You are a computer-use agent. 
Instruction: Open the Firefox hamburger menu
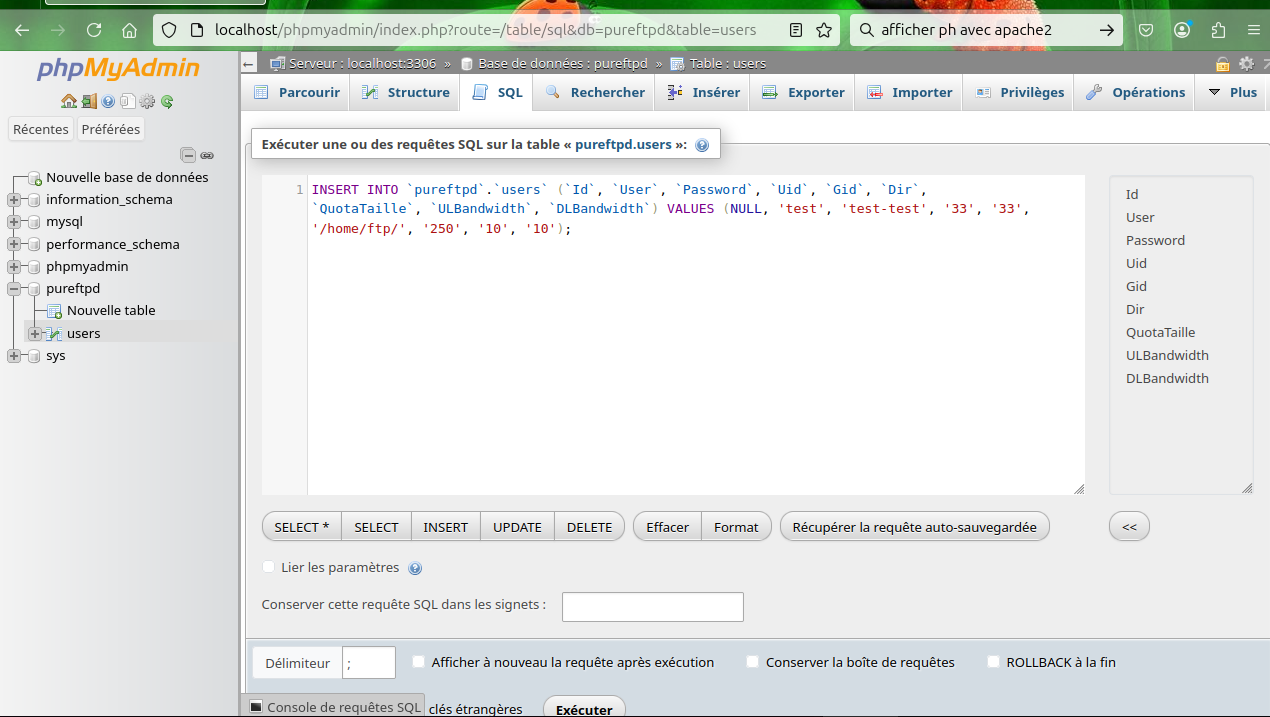(1253, 30)
